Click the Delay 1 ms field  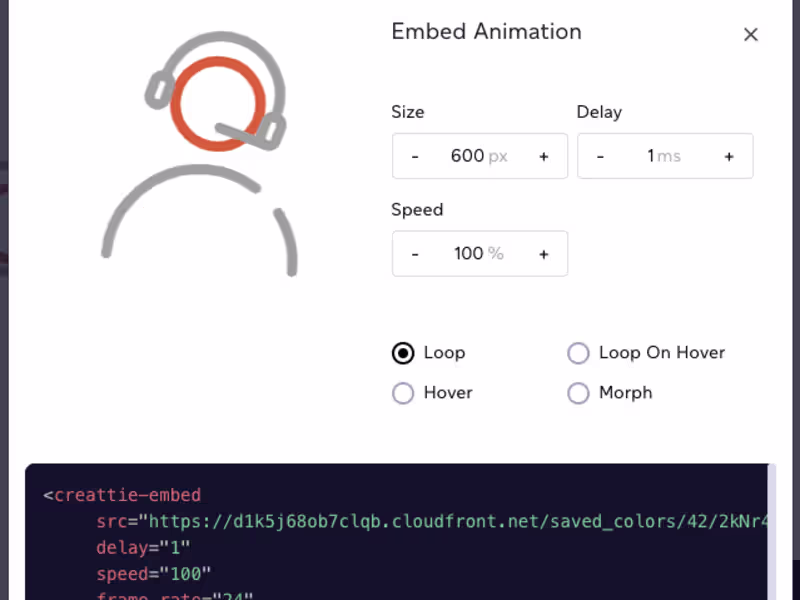(x=665, y=156)
